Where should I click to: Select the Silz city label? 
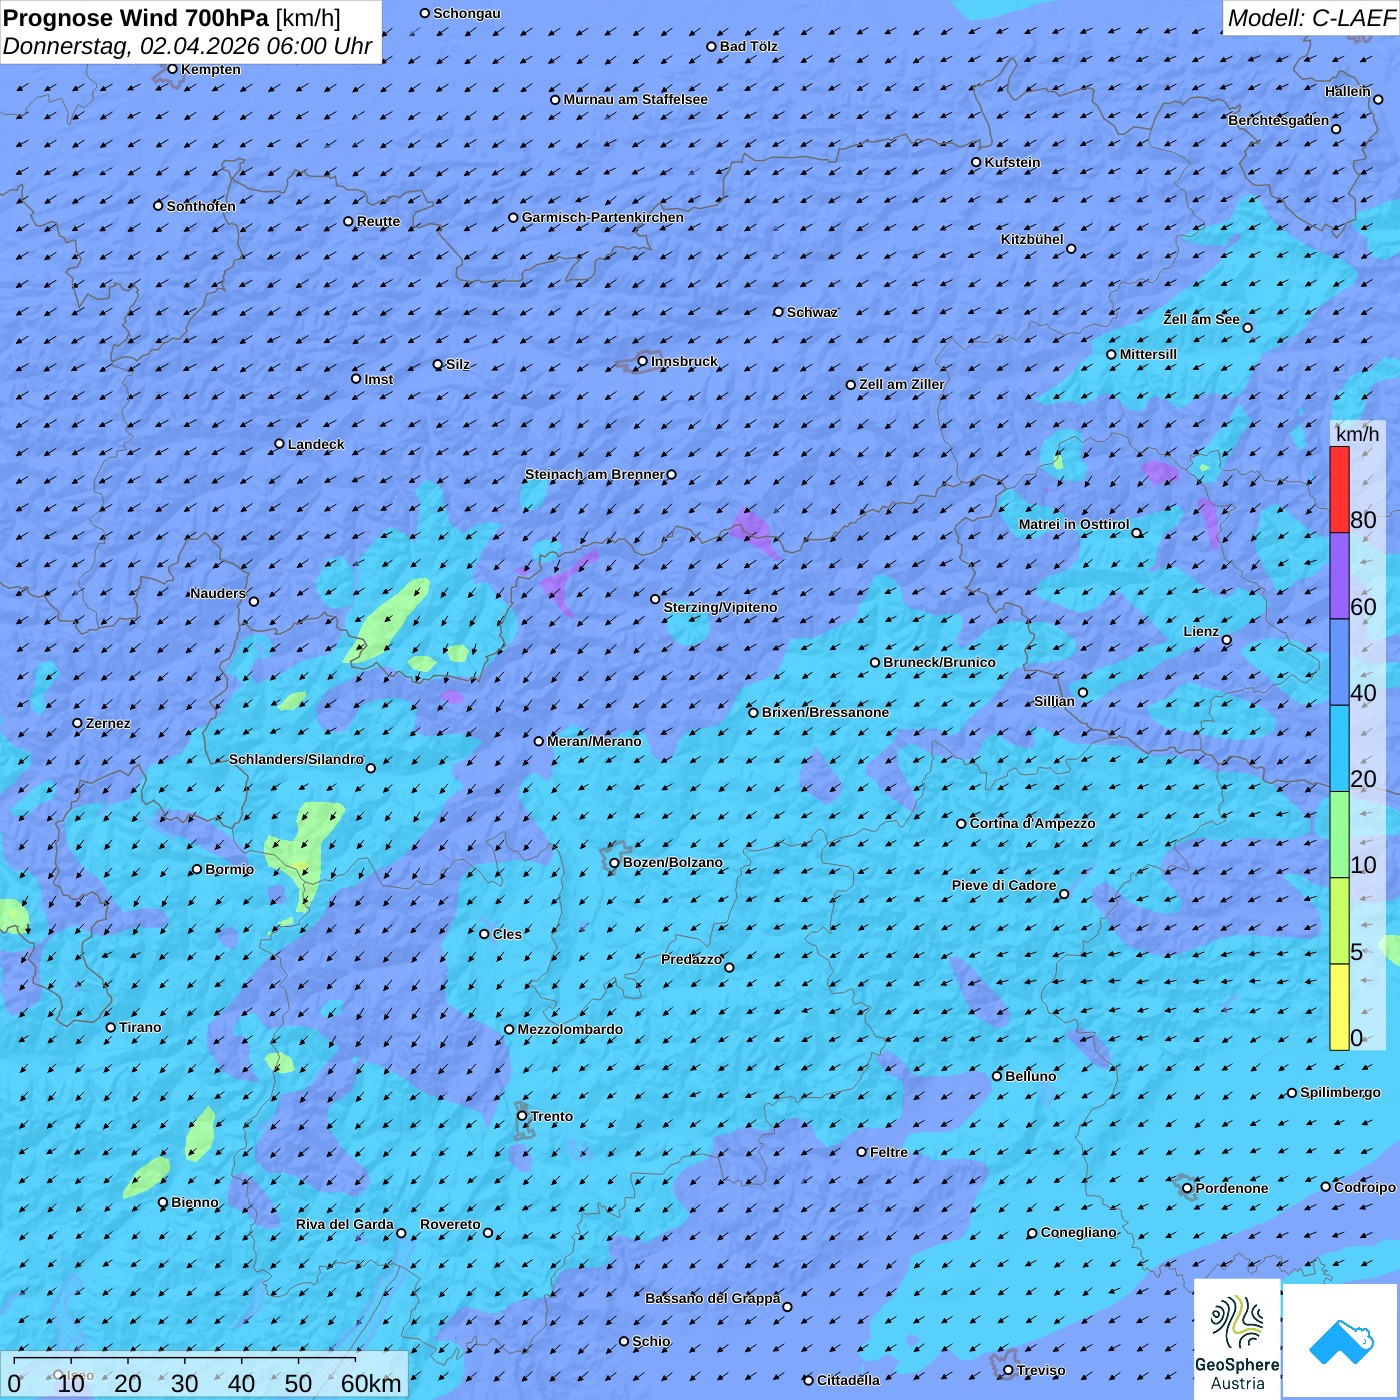click(458, 364)
